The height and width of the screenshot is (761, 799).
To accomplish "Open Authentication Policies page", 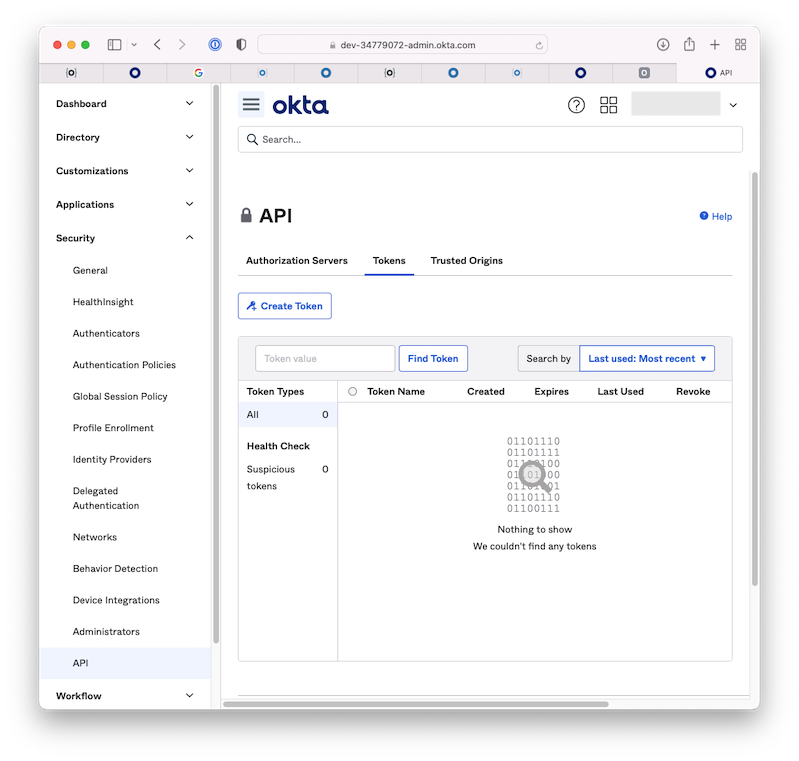I will pyautogui.click(x=124, y=365).
